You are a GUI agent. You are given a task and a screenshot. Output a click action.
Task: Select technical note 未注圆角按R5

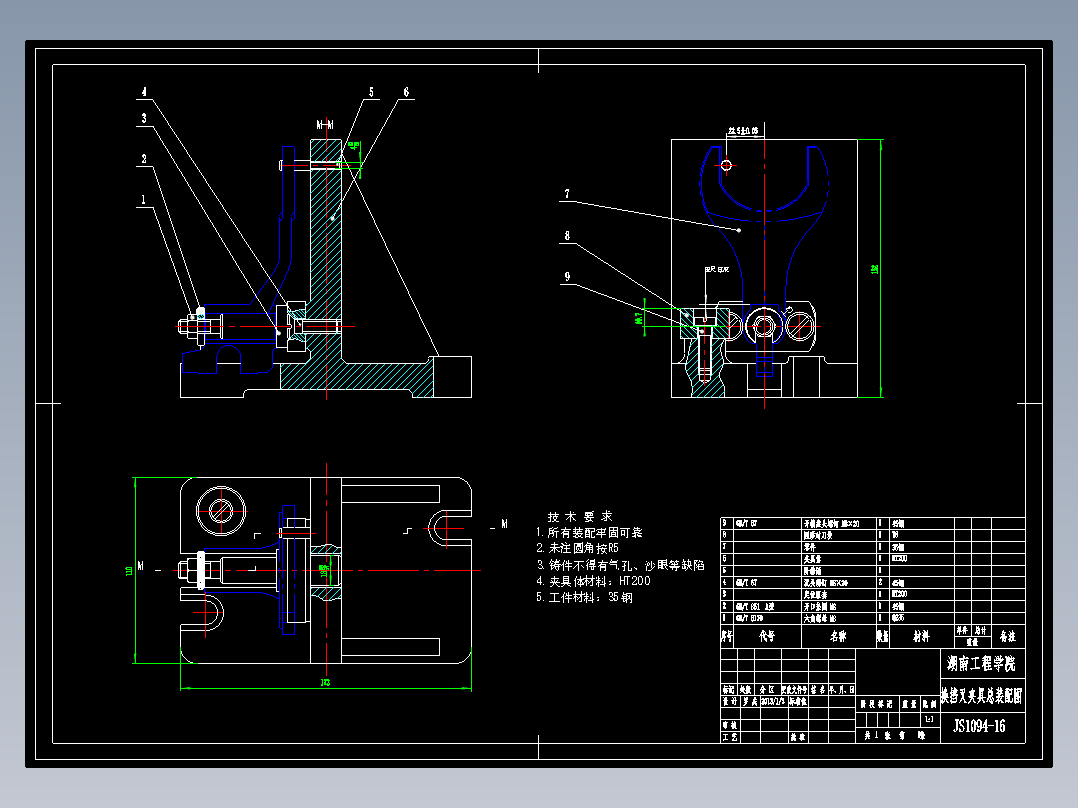point(578,548)
